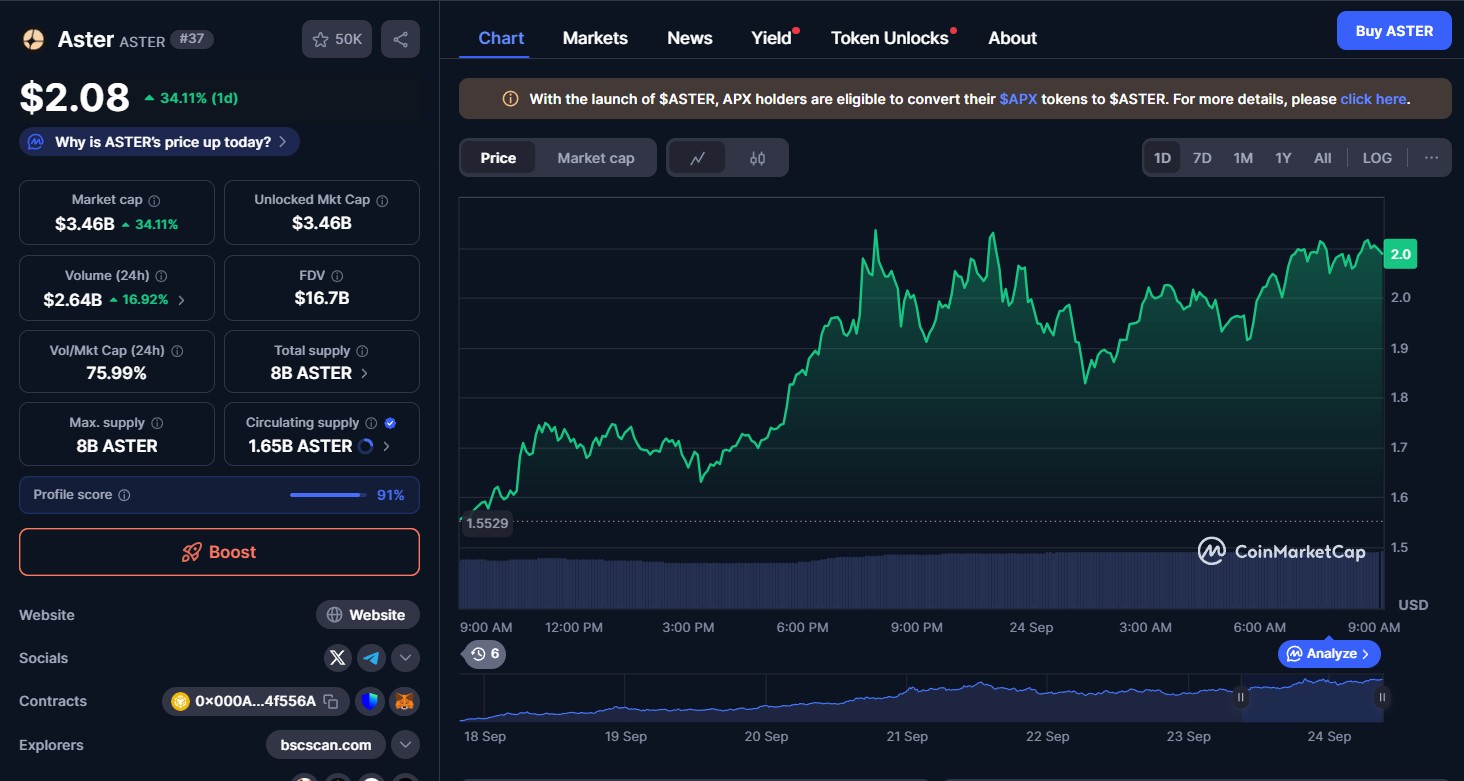Screen dimensions: 1464x781
Task: Open the Chart tab
Action: (x=501, y=38)
